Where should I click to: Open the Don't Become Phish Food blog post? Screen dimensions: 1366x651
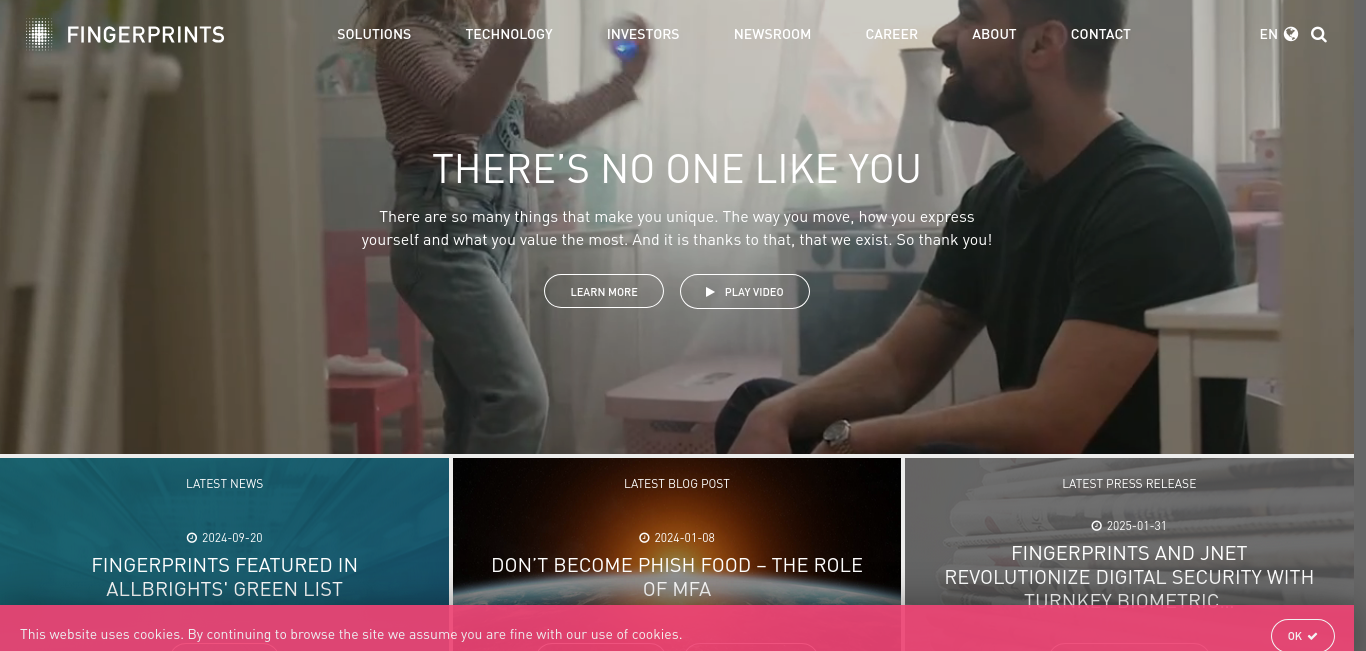677,577
